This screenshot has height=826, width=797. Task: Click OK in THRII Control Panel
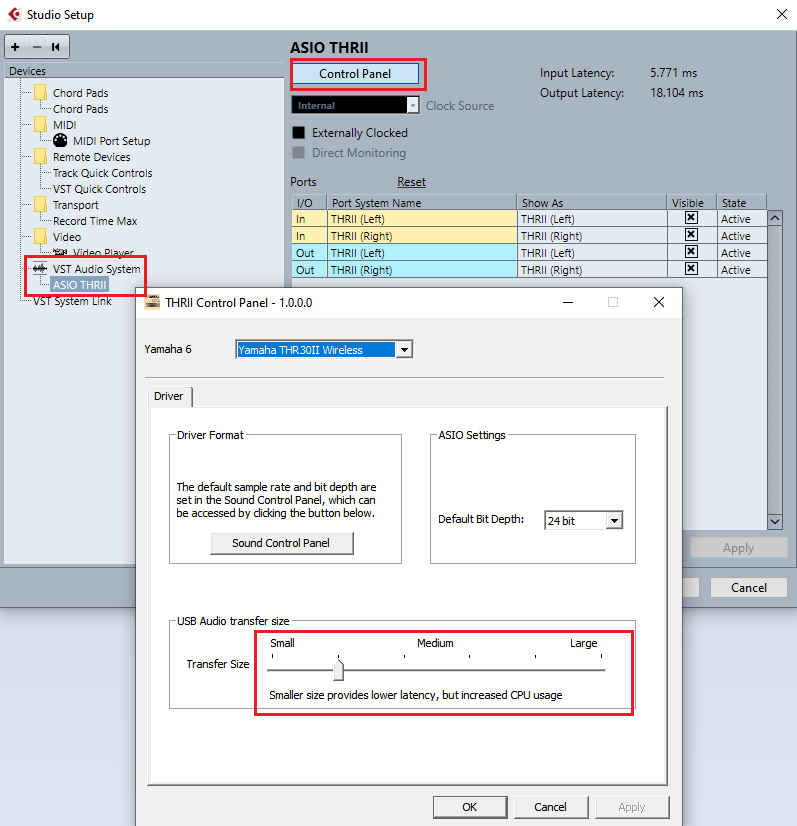(470, 807)
